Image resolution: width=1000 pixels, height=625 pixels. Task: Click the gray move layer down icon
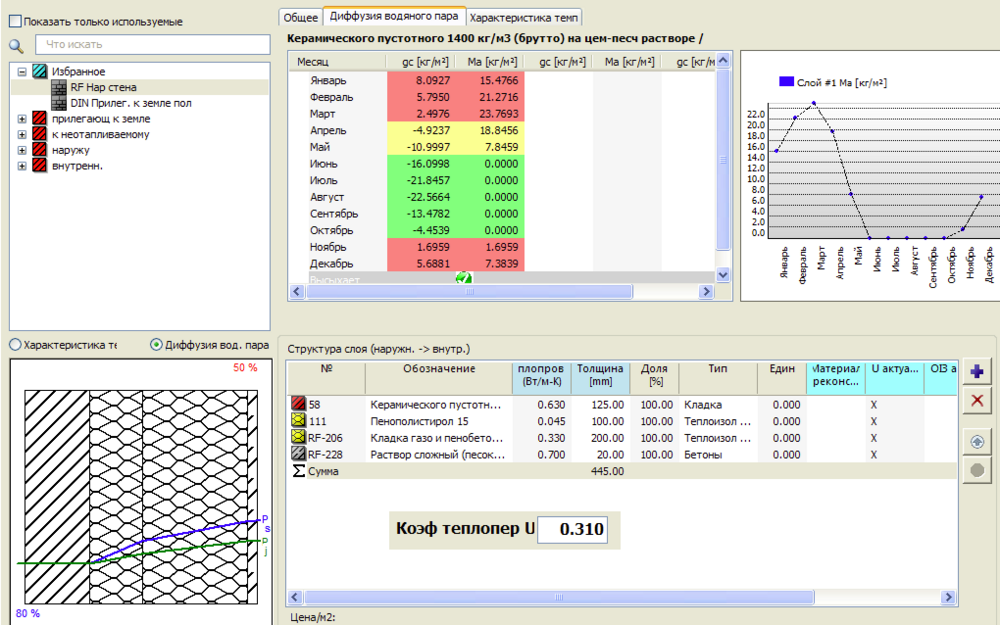click(977, 471)
